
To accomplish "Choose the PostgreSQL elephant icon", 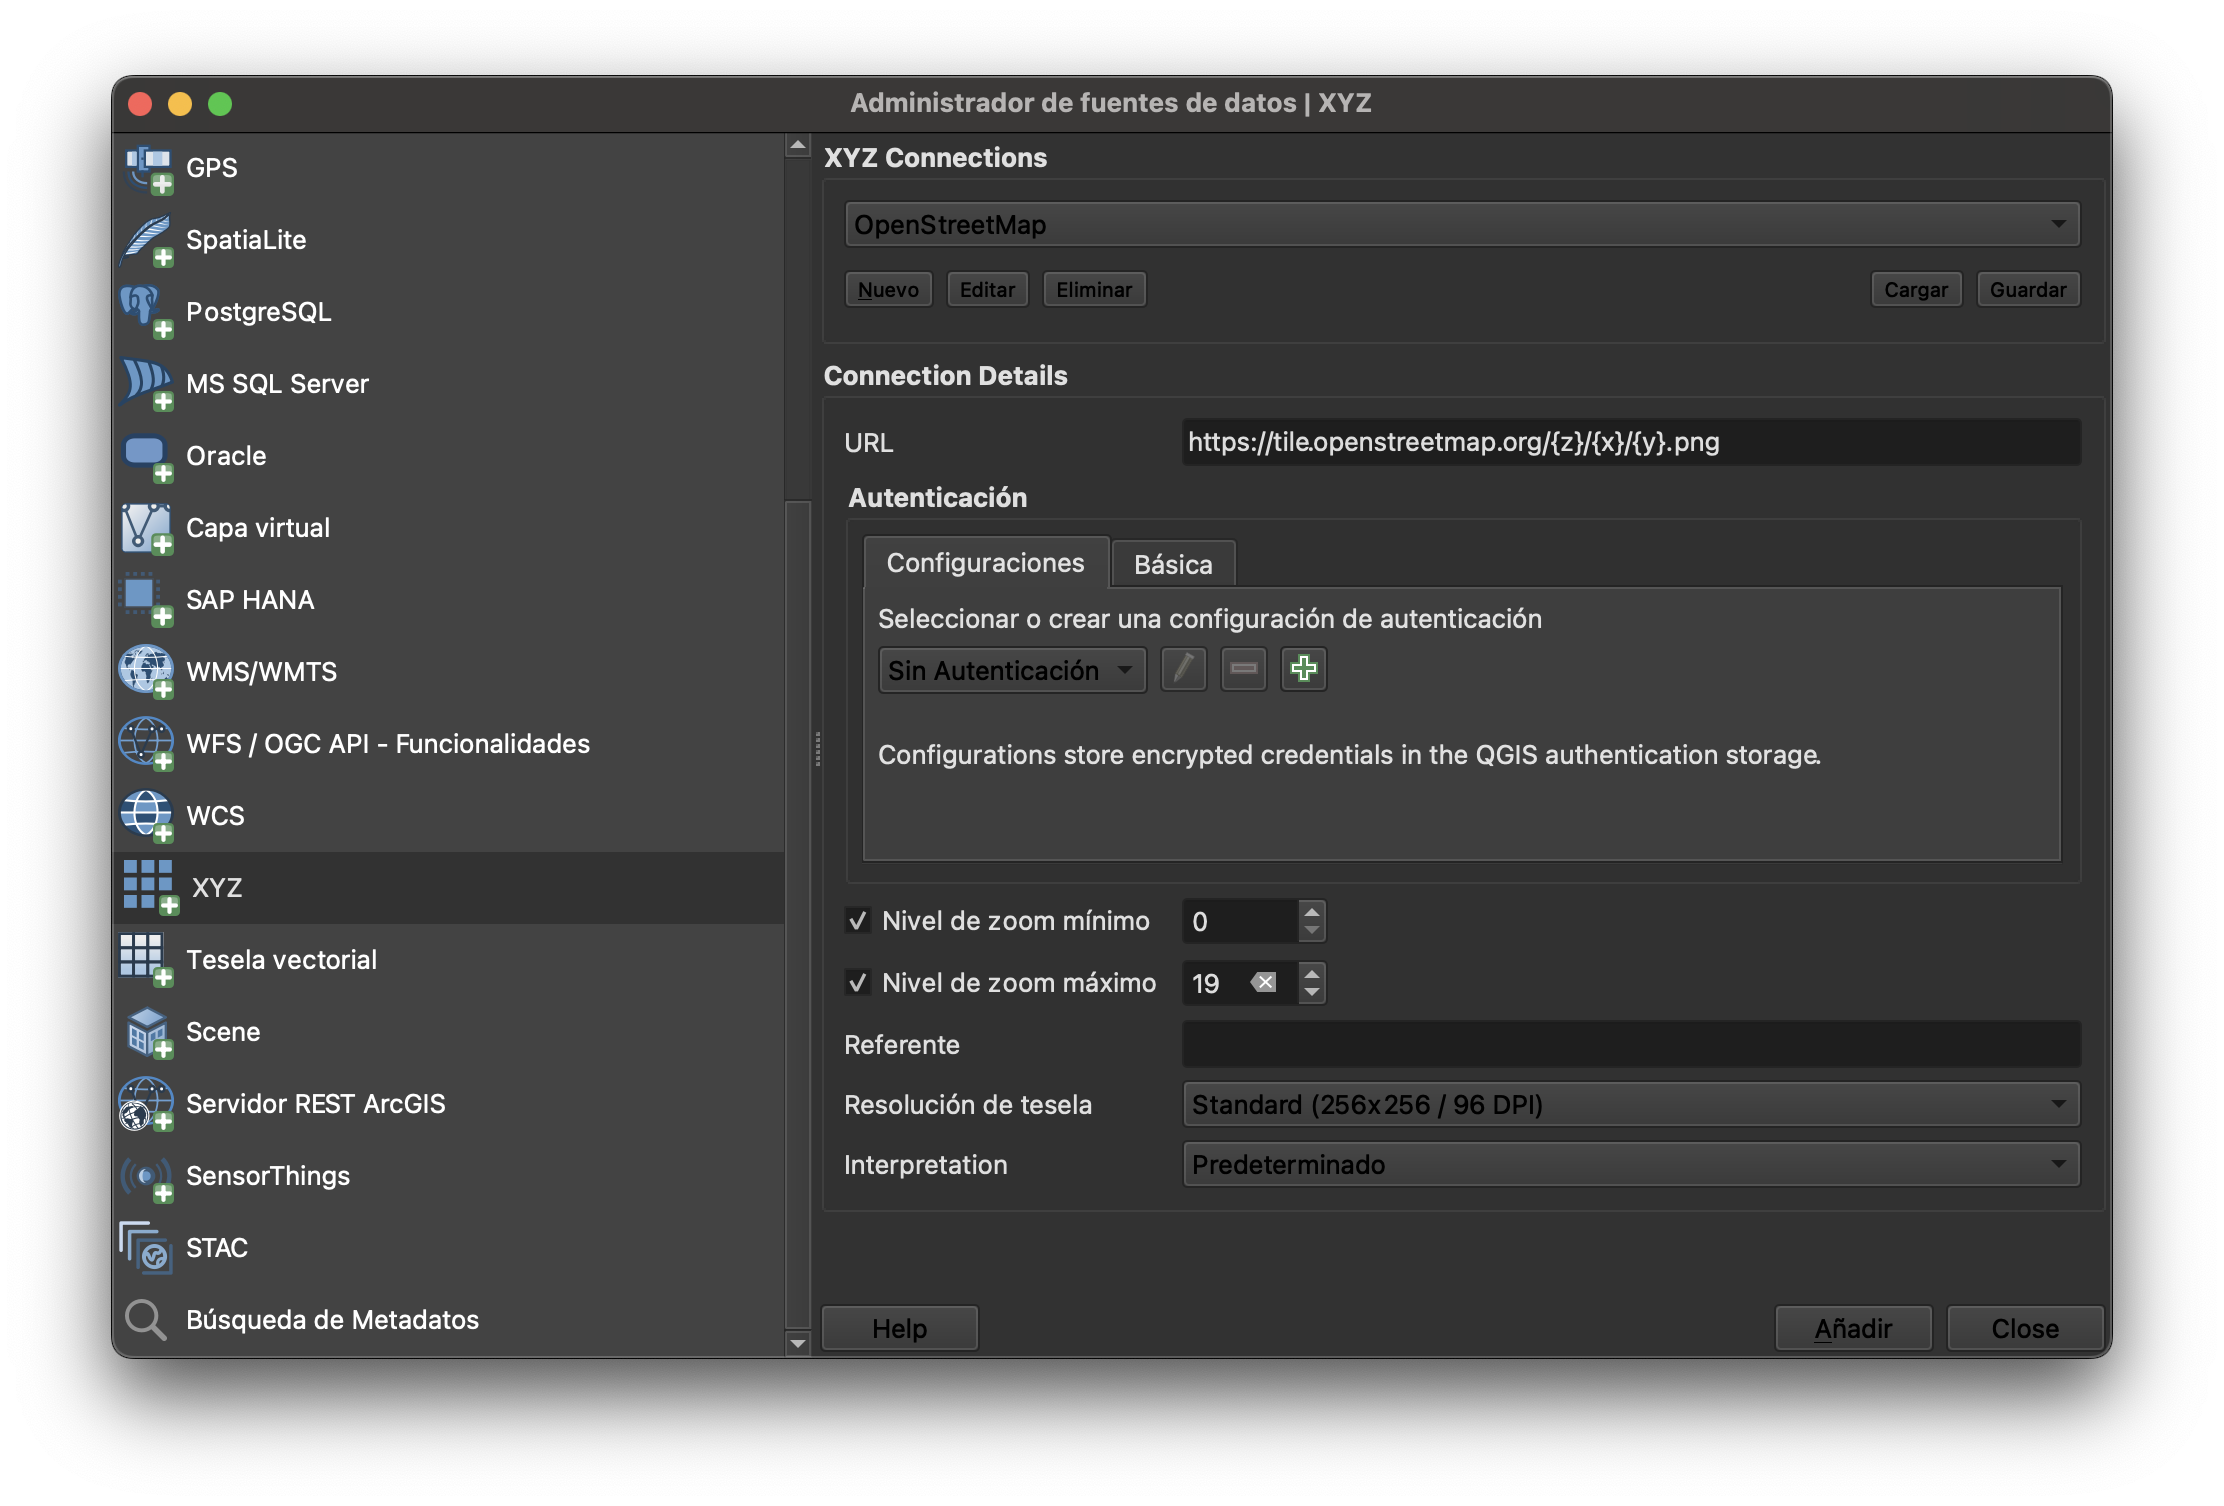I will pos(148,313).
